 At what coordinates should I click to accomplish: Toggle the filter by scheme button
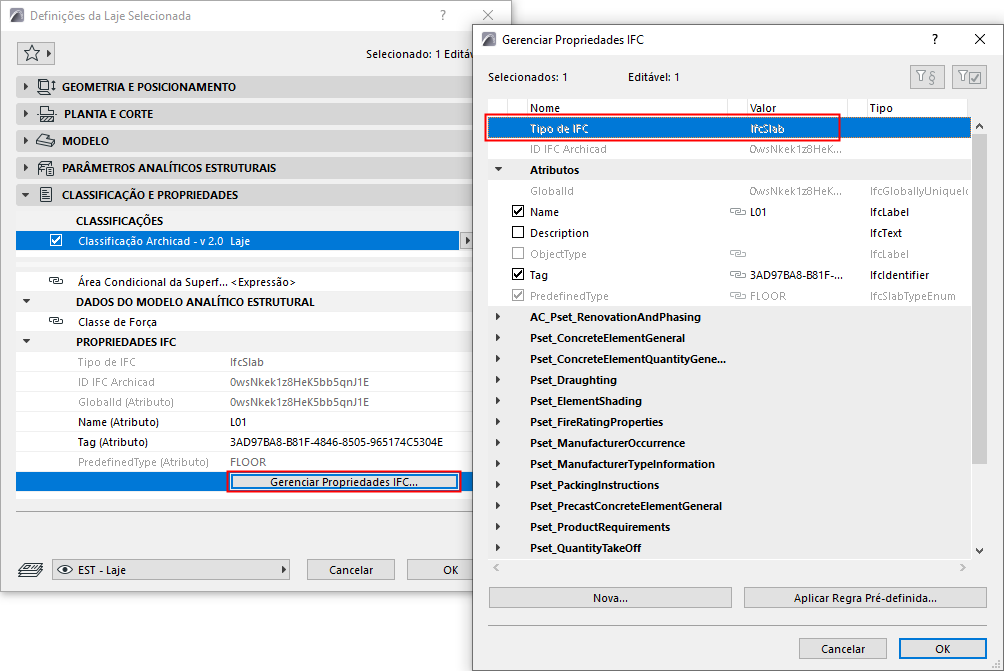point(927,77)
